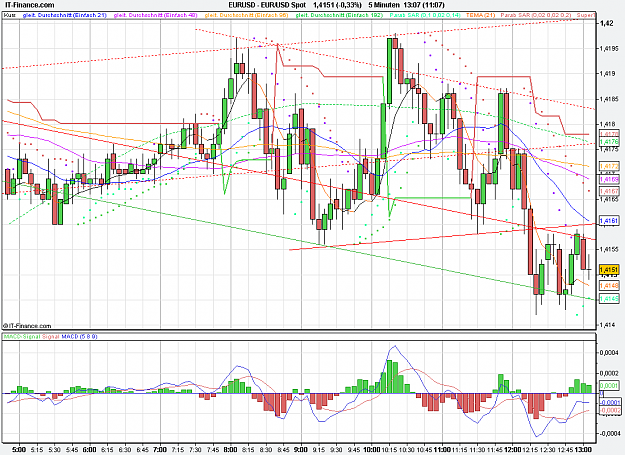The height and width of the screenshot is (455, 625).
Task: Click the 'Kurs' legend label
Action: point(10,15)
